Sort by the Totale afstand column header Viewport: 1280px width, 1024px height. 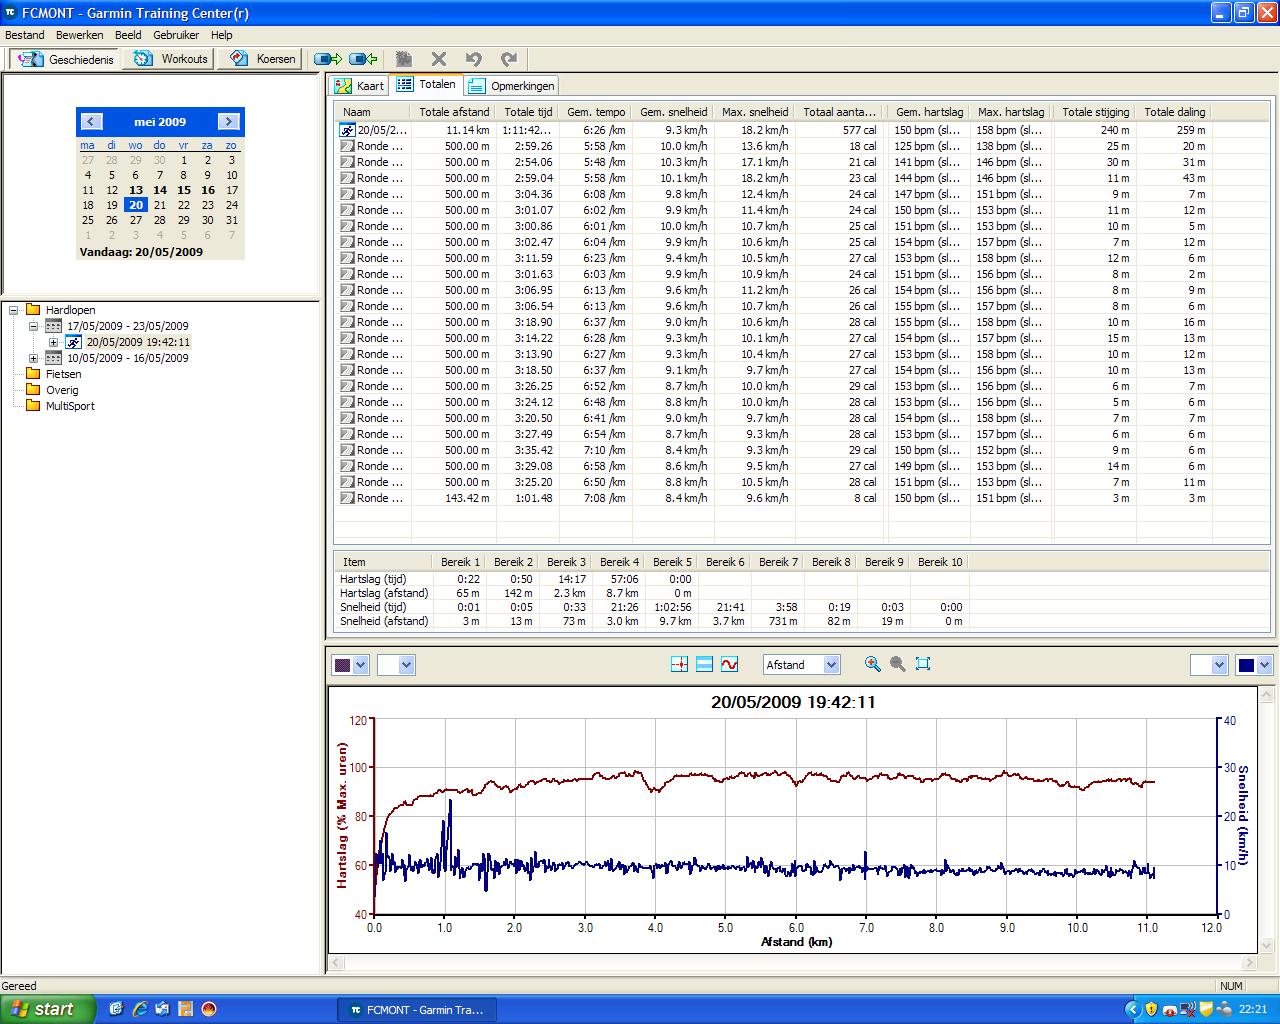pyautogui.click(x=454, y=112)
